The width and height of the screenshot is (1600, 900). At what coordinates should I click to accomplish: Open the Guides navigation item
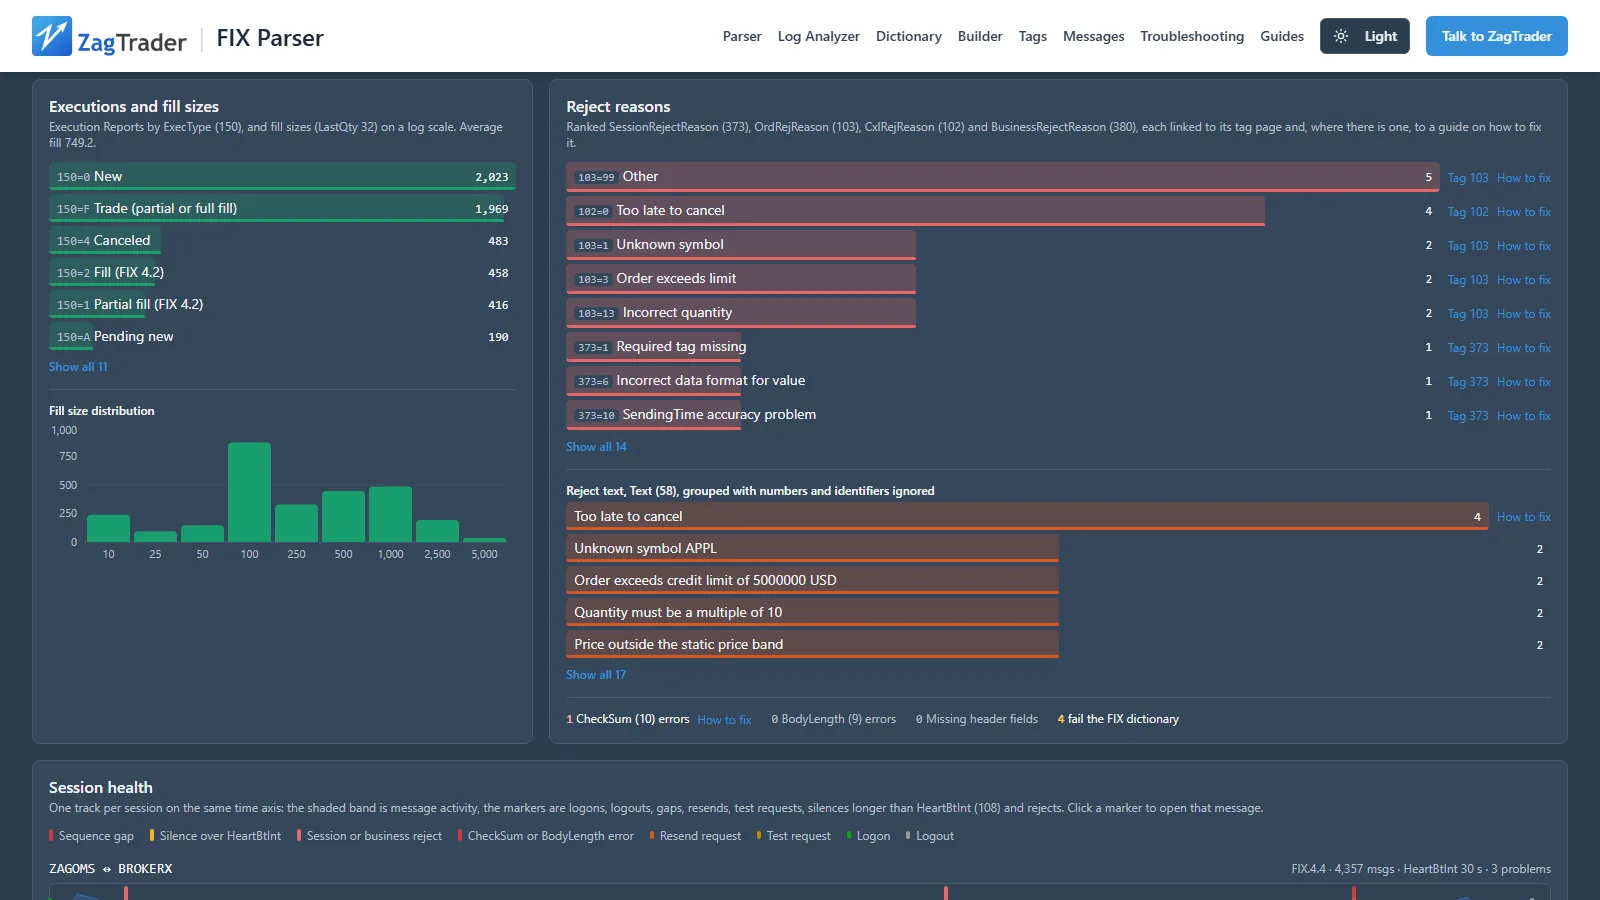1282,36
